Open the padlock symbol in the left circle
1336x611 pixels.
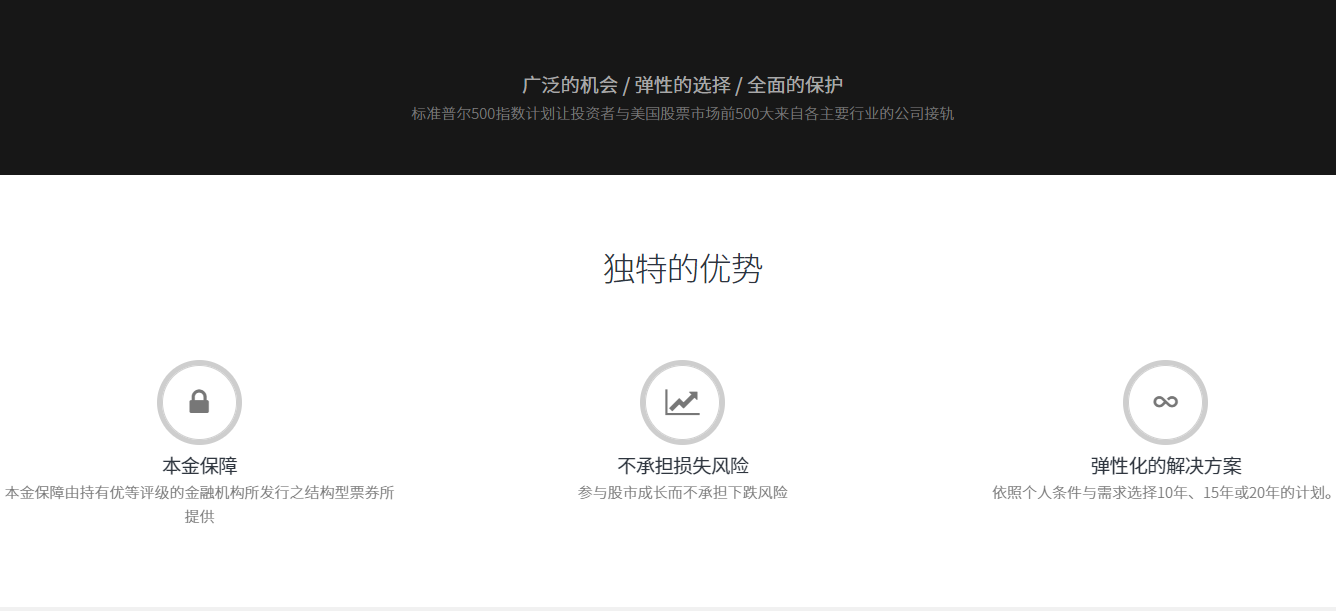click(x=199, y=402)
